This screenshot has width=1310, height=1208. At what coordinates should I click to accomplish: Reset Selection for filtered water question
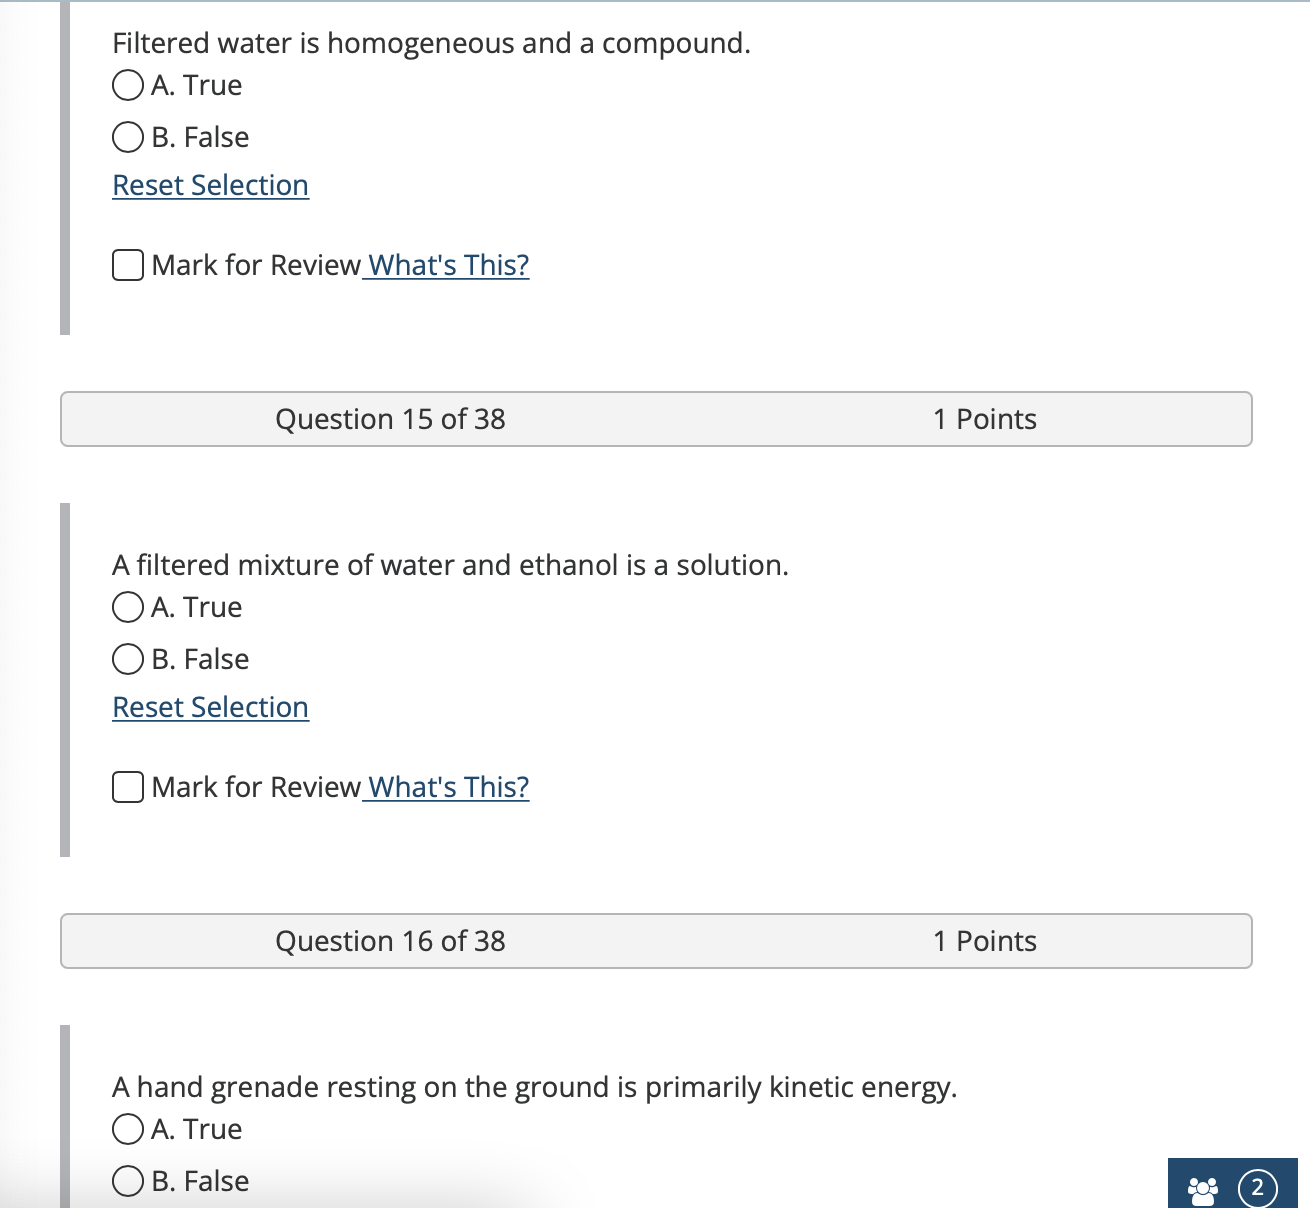tap(210, 185)
